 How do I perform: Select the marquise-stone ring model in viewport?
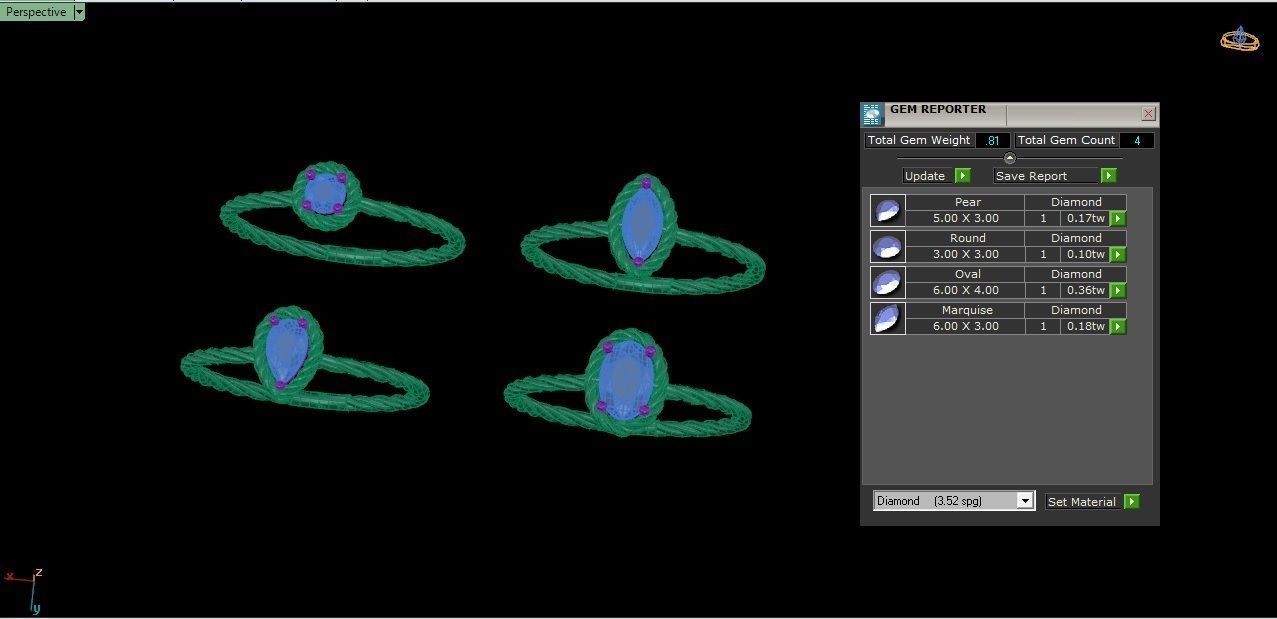point(643,236)
